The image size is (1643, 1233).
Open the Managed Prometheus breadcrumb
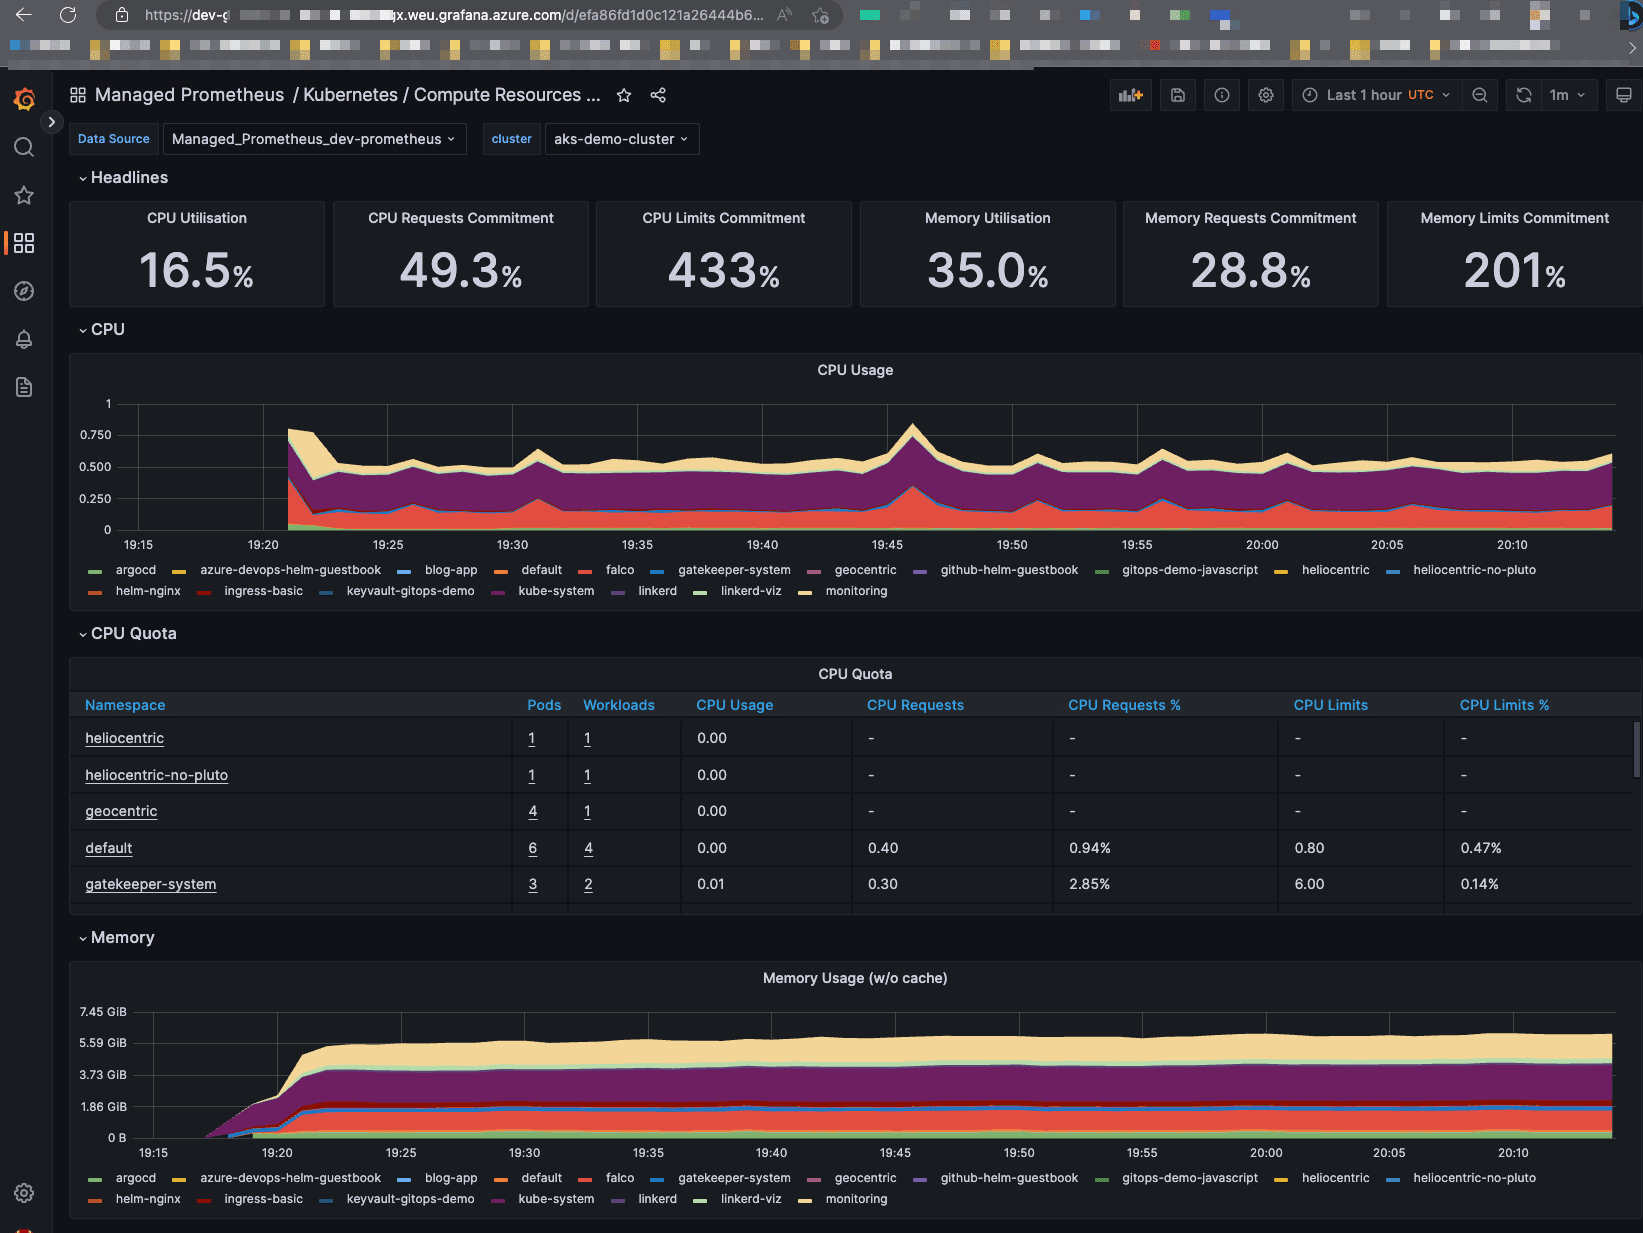189,95
